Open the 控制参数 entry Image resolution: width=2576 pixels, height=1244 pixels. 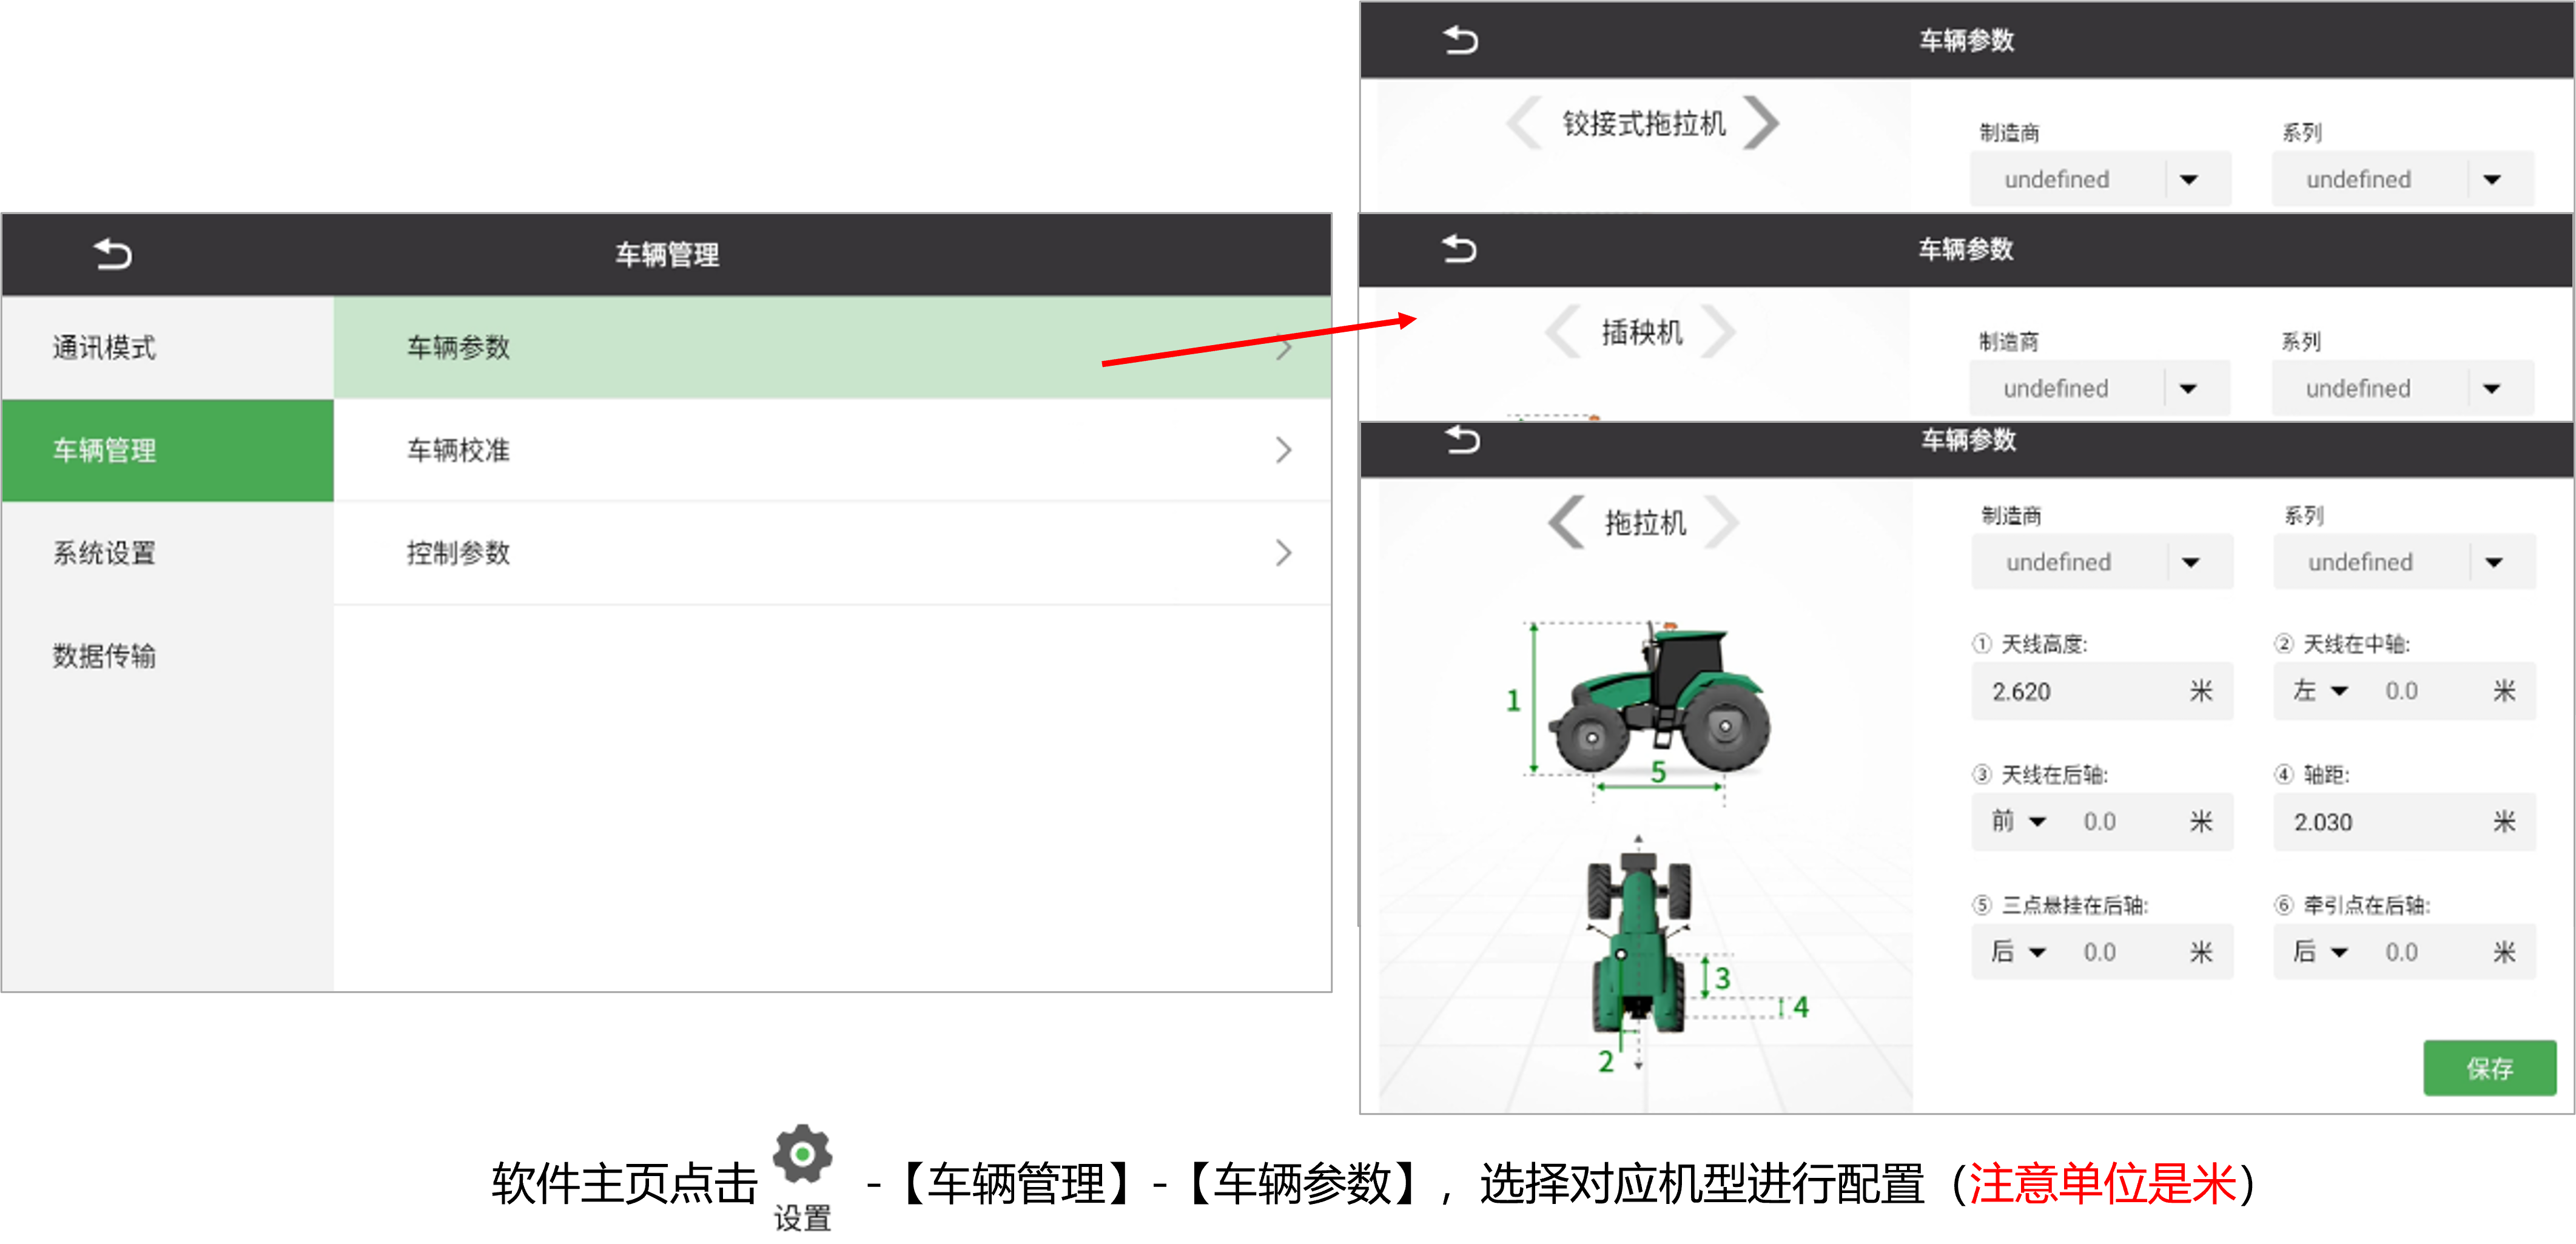832,553
